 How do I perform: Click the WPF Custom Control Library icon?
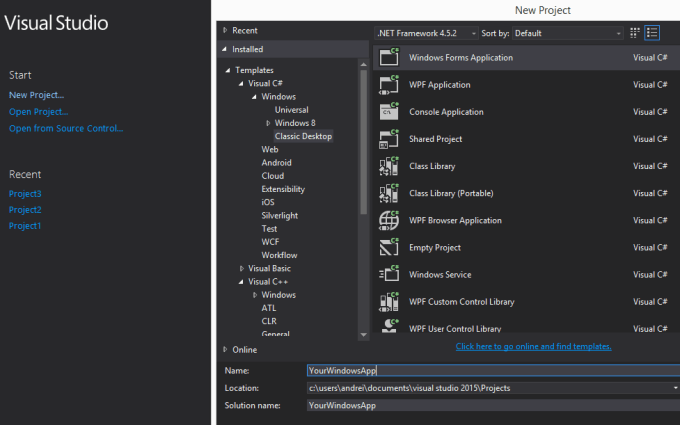coord(389,301)
